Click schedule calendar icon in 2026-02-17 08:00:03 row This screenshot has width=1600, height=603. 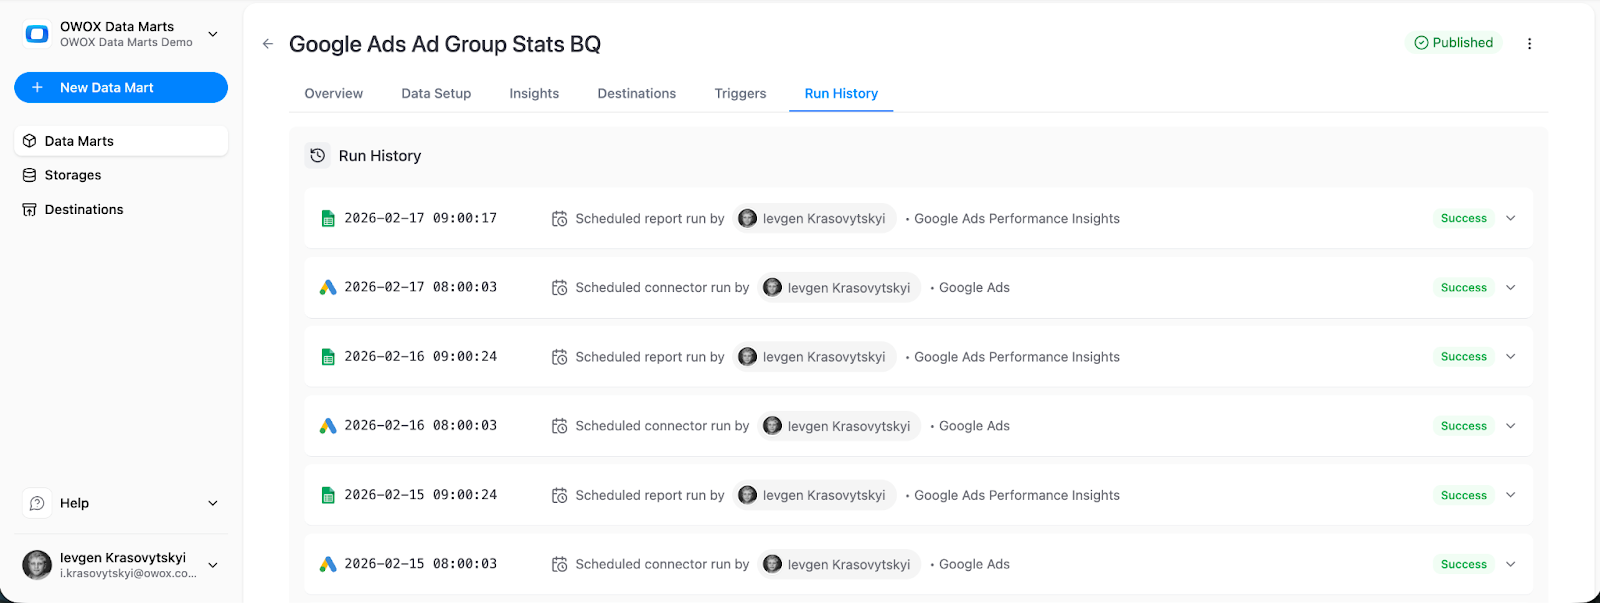[x=560, y=287]
